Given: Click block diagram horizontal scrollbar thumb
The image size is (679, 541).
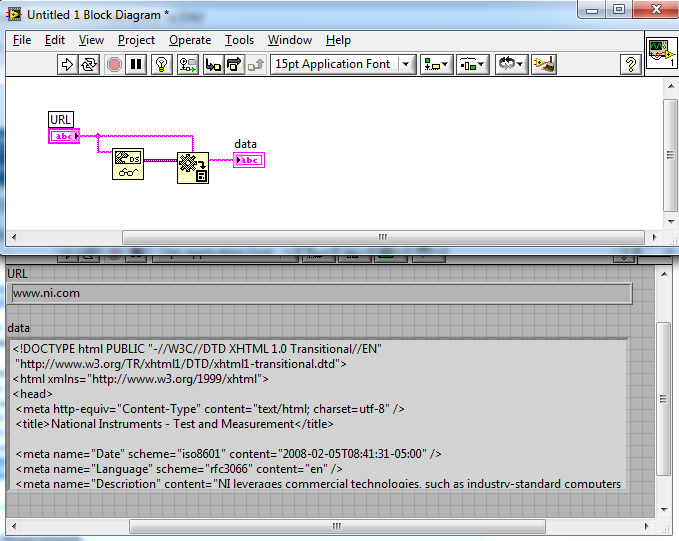Looking at the screenshot, I should click(383, 237).
